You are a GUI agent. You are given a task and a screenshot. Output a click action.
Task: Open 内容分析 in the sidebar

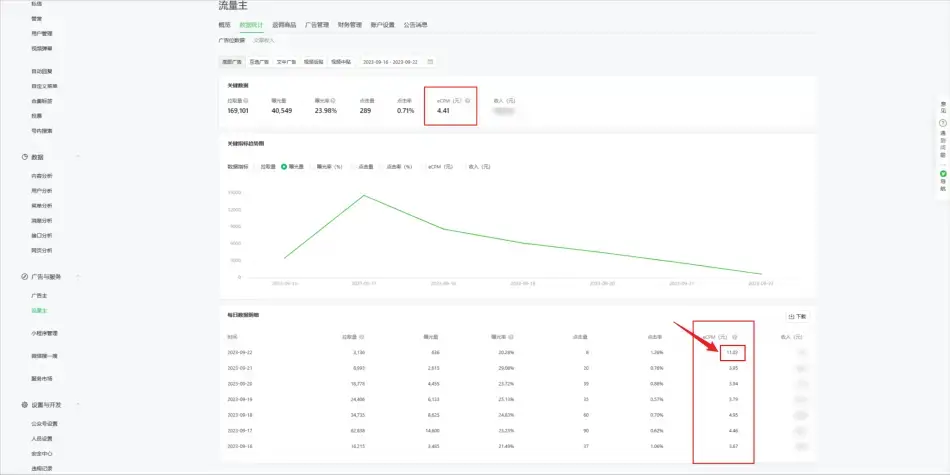[42, 176]
